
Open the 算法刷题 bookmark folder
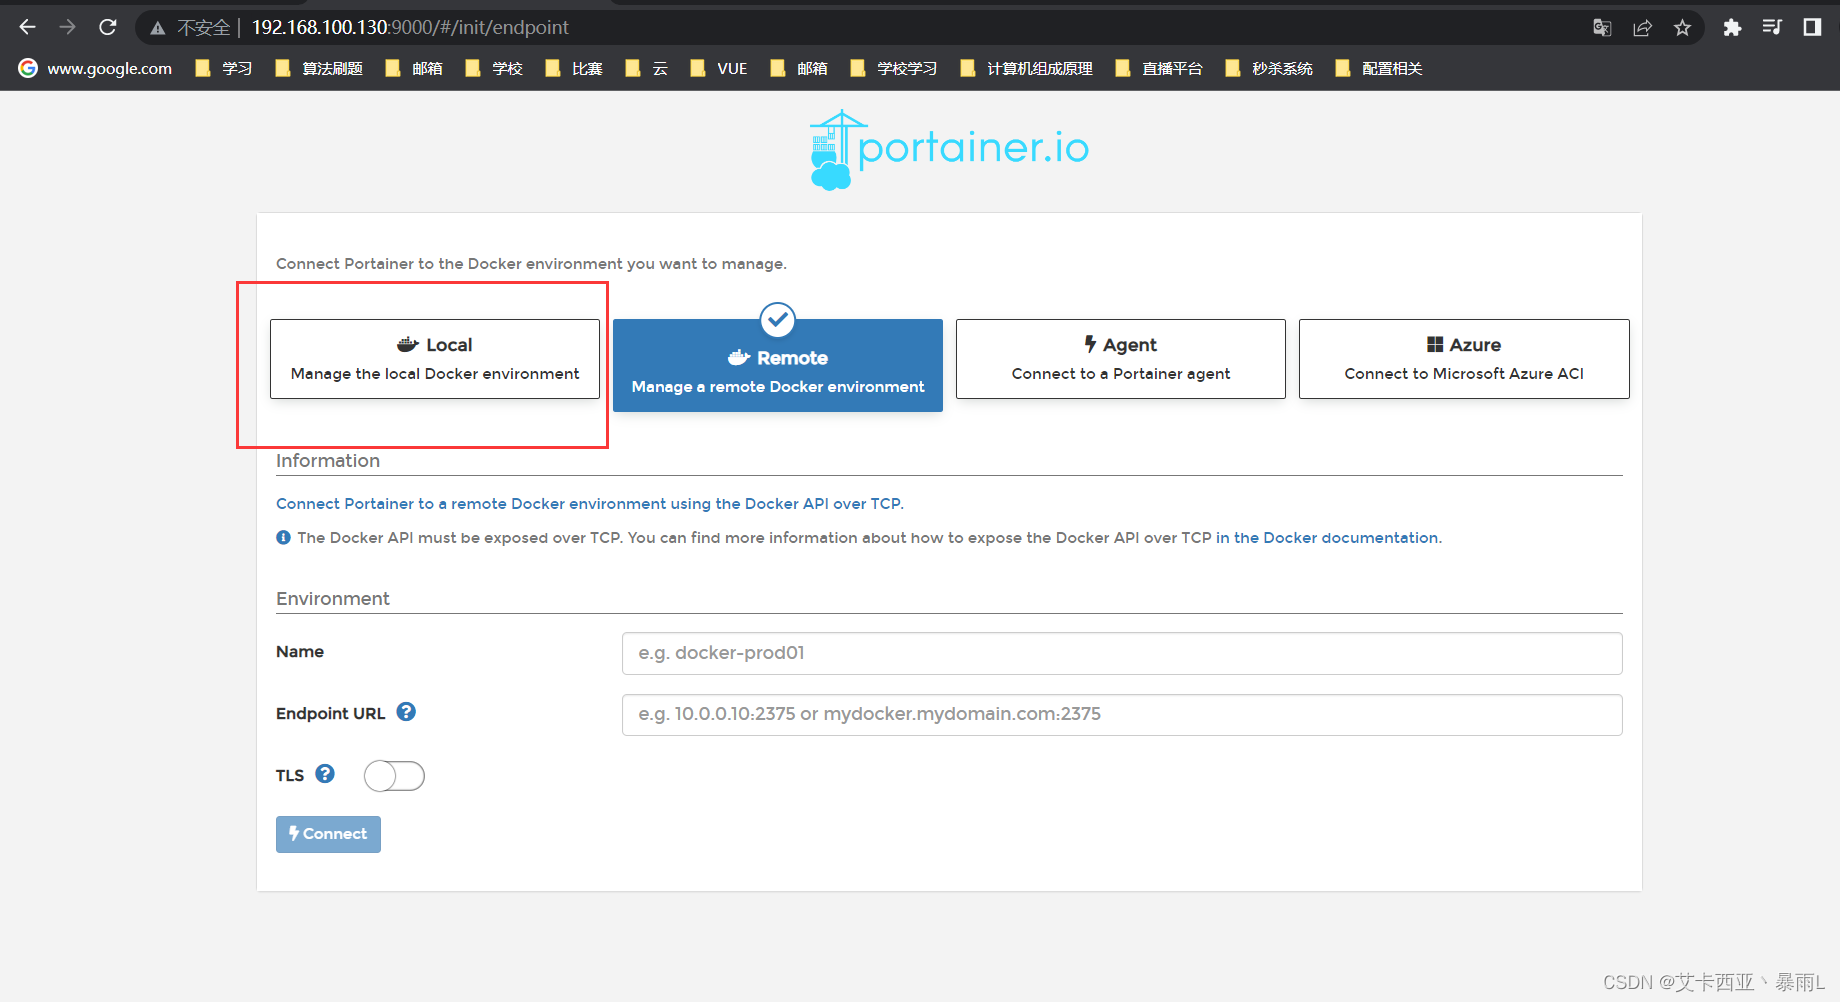319,68
